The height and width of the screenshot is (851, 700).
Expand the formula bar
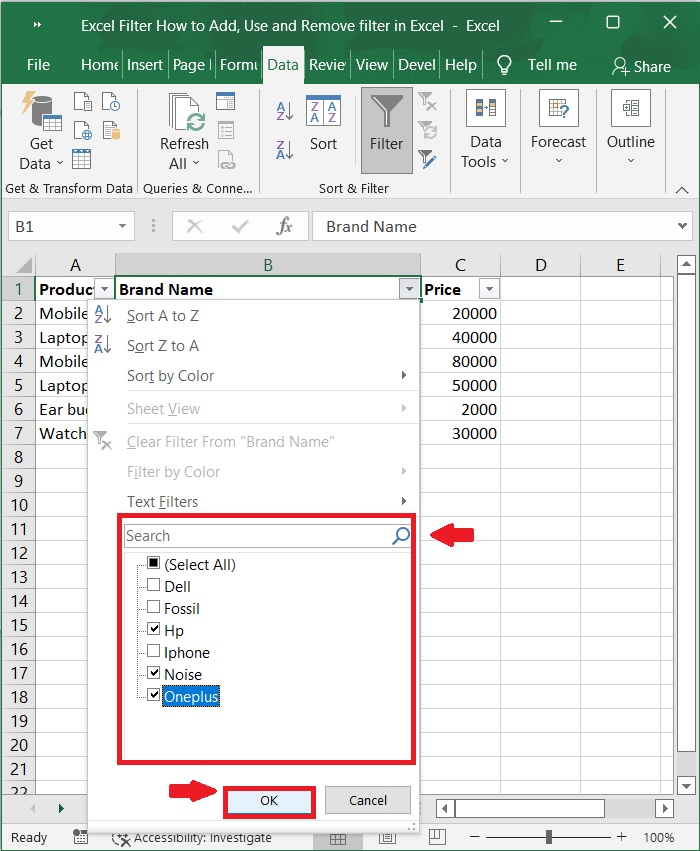[x=682, y=226]
